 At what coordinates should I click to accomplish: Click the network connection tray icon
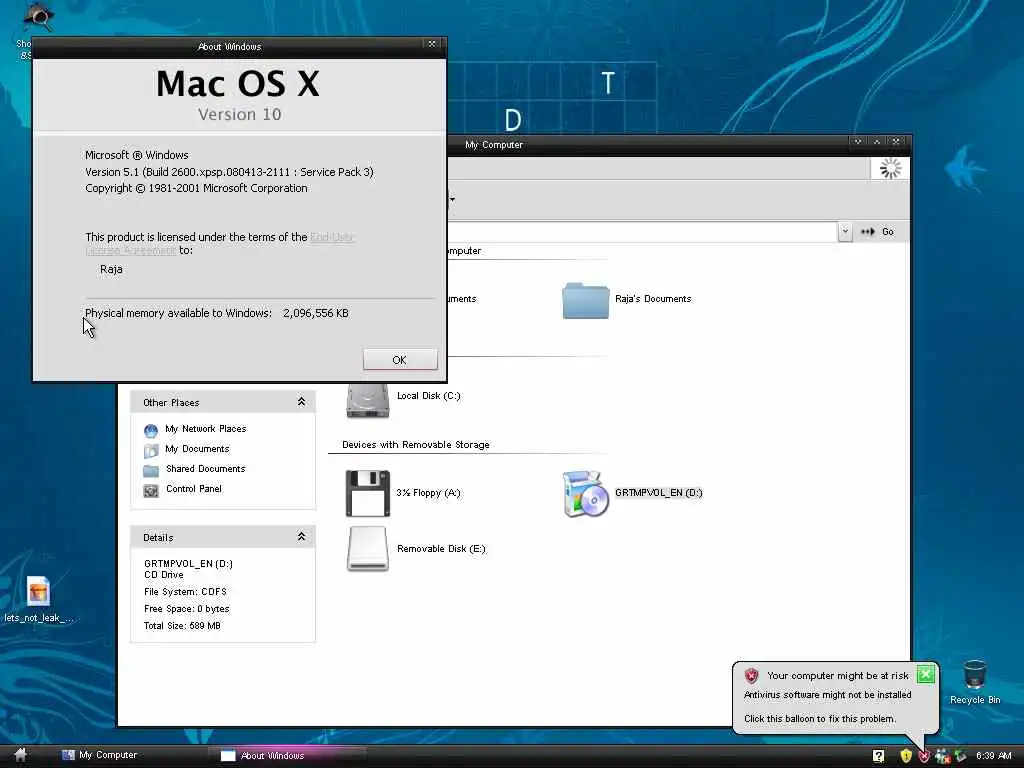tap(942, 756)
